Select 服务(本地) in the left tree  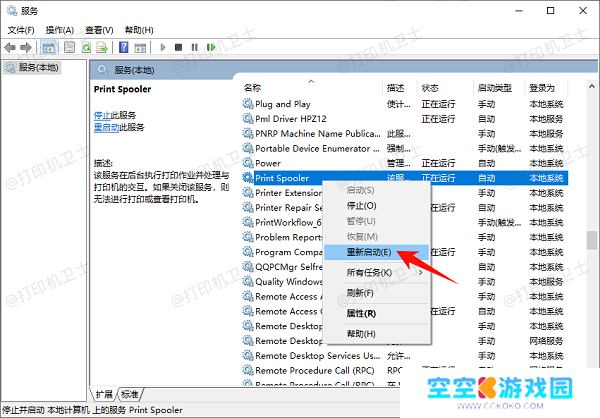(32, 68)
